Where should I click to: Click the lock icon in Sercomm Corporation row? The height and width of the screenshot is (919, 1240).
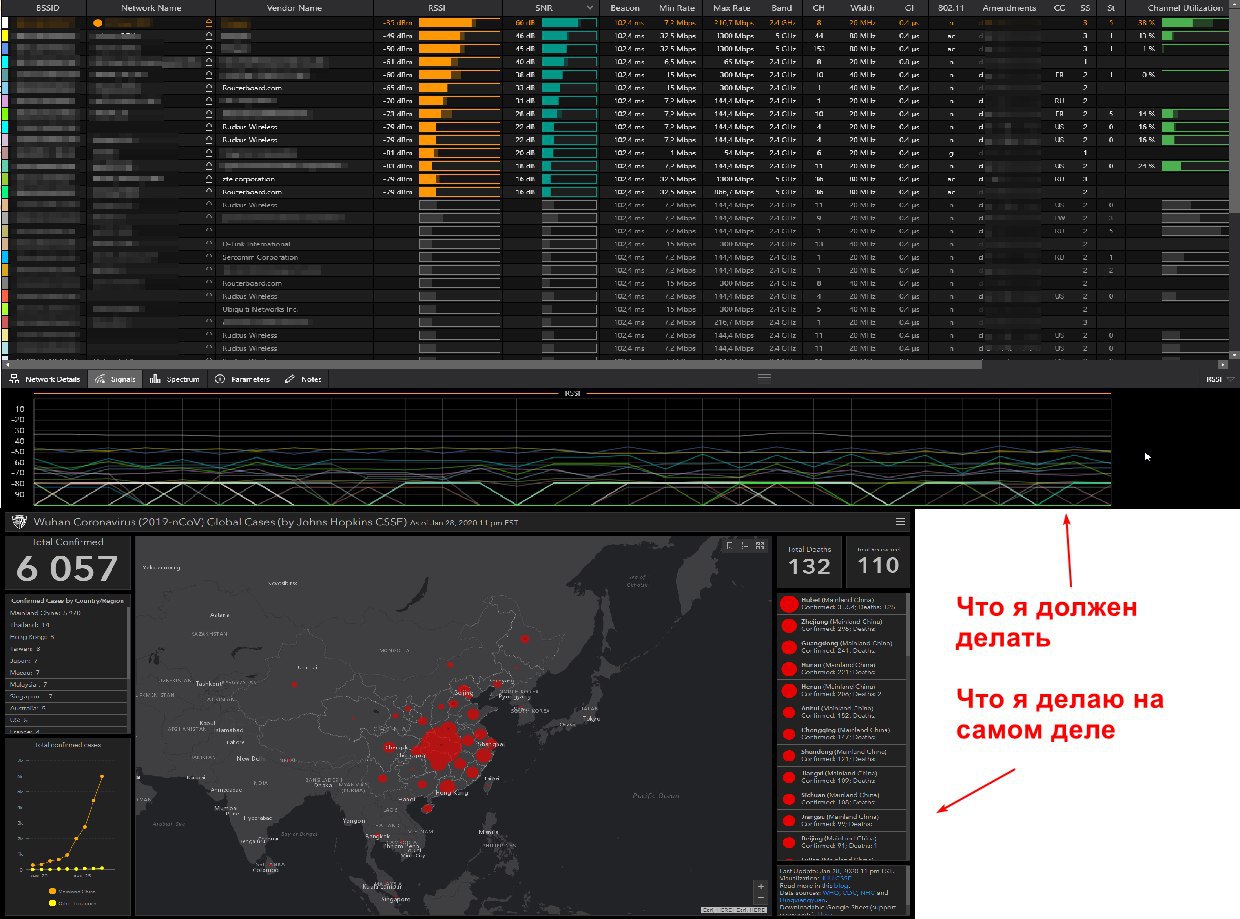pos(209,257)
